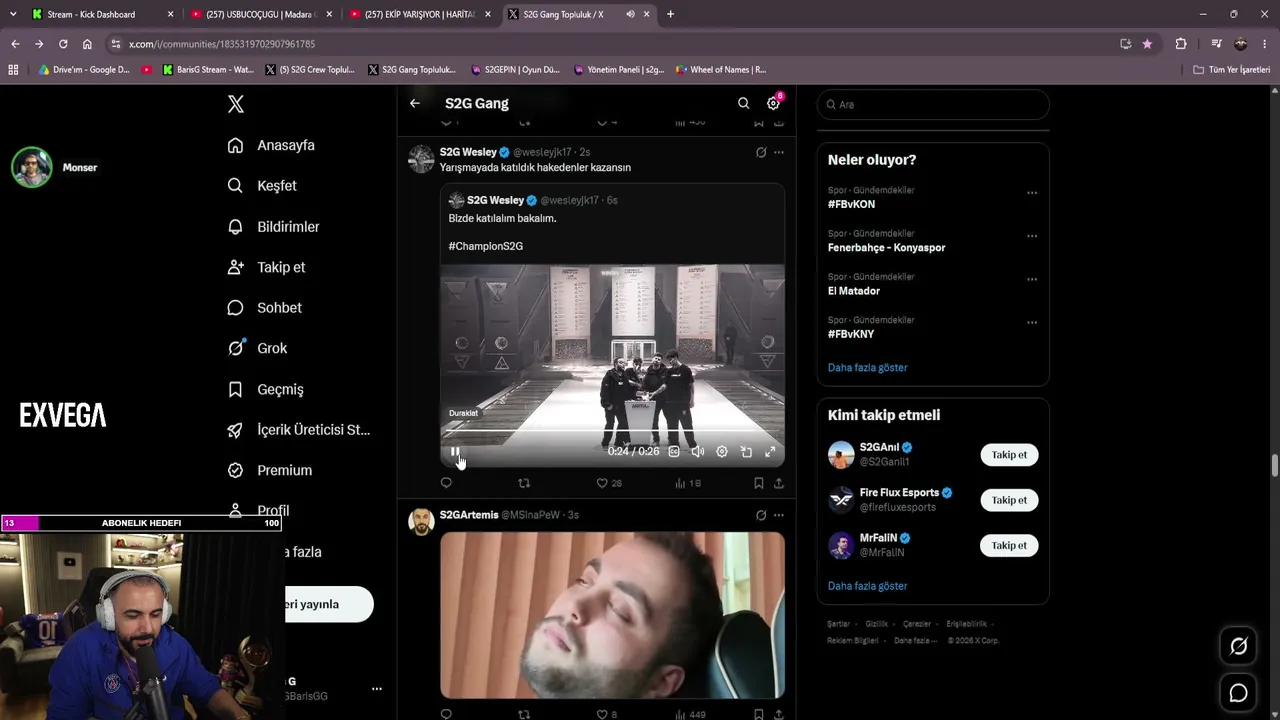Click the Ara search field
This screenshot has width=1280, height=720.
(933, 104)
